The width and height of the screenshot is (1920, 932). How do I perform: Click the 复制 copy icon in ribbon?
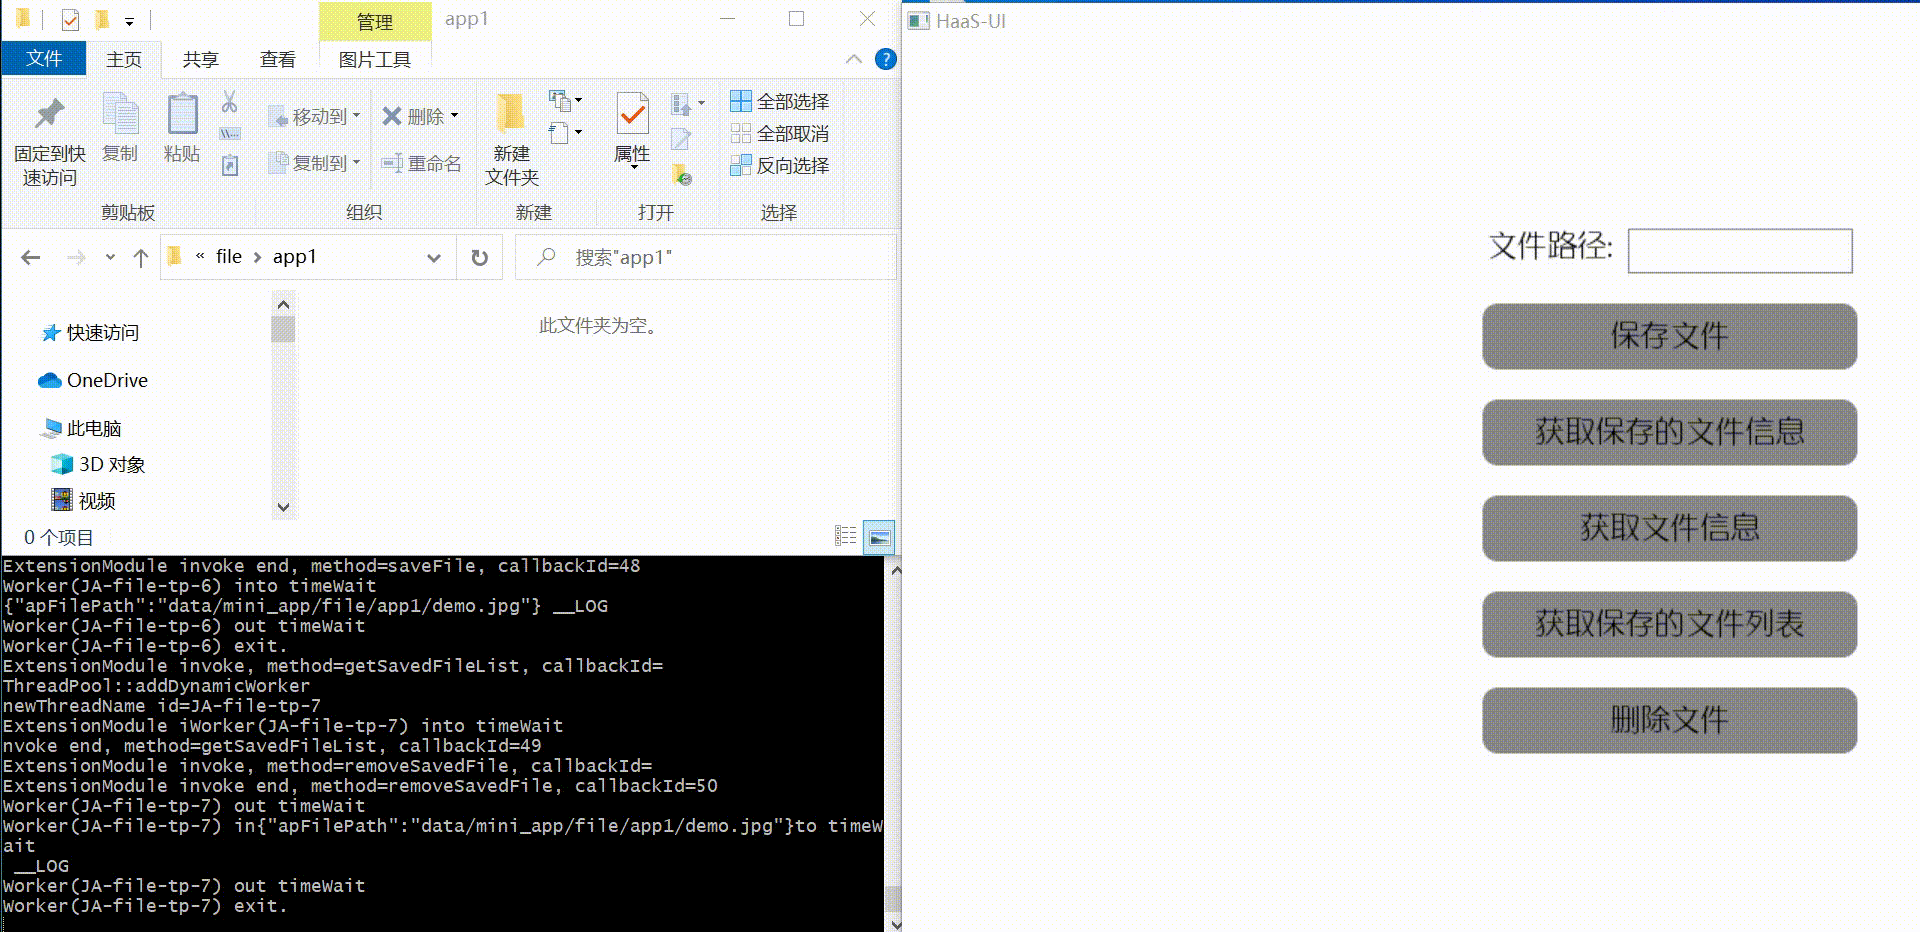point(120,114)
